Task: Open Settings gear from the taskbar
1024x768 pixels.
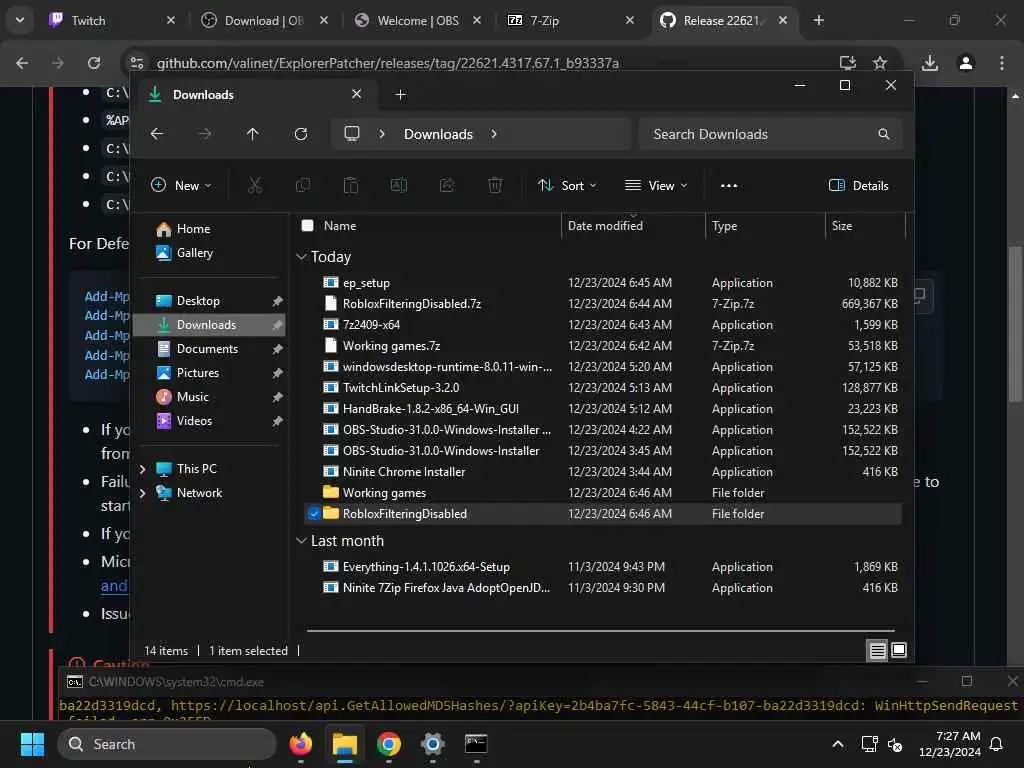Action: click(x=432, y=744)
